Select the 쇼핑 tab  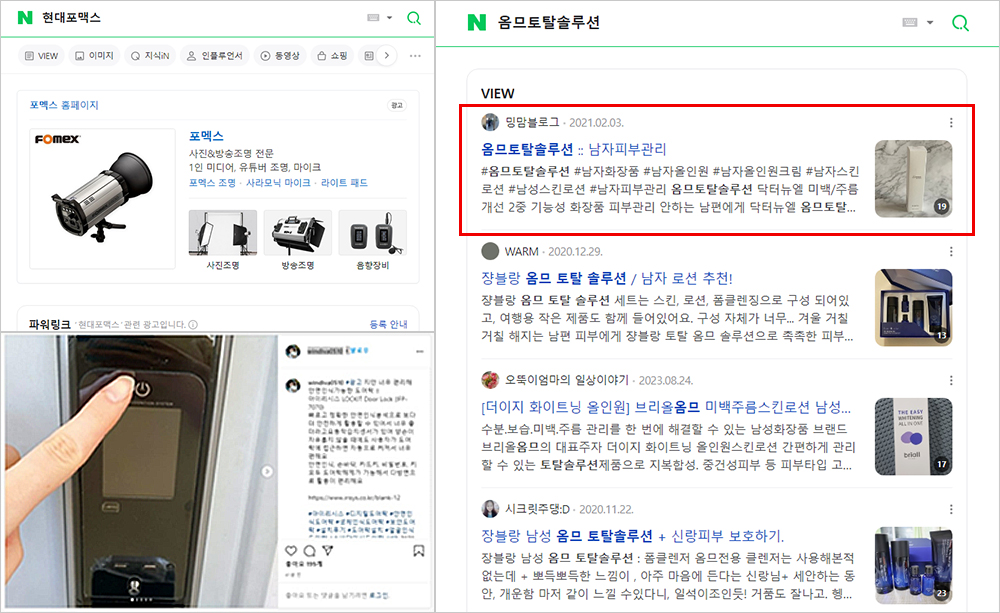point(332,56)
